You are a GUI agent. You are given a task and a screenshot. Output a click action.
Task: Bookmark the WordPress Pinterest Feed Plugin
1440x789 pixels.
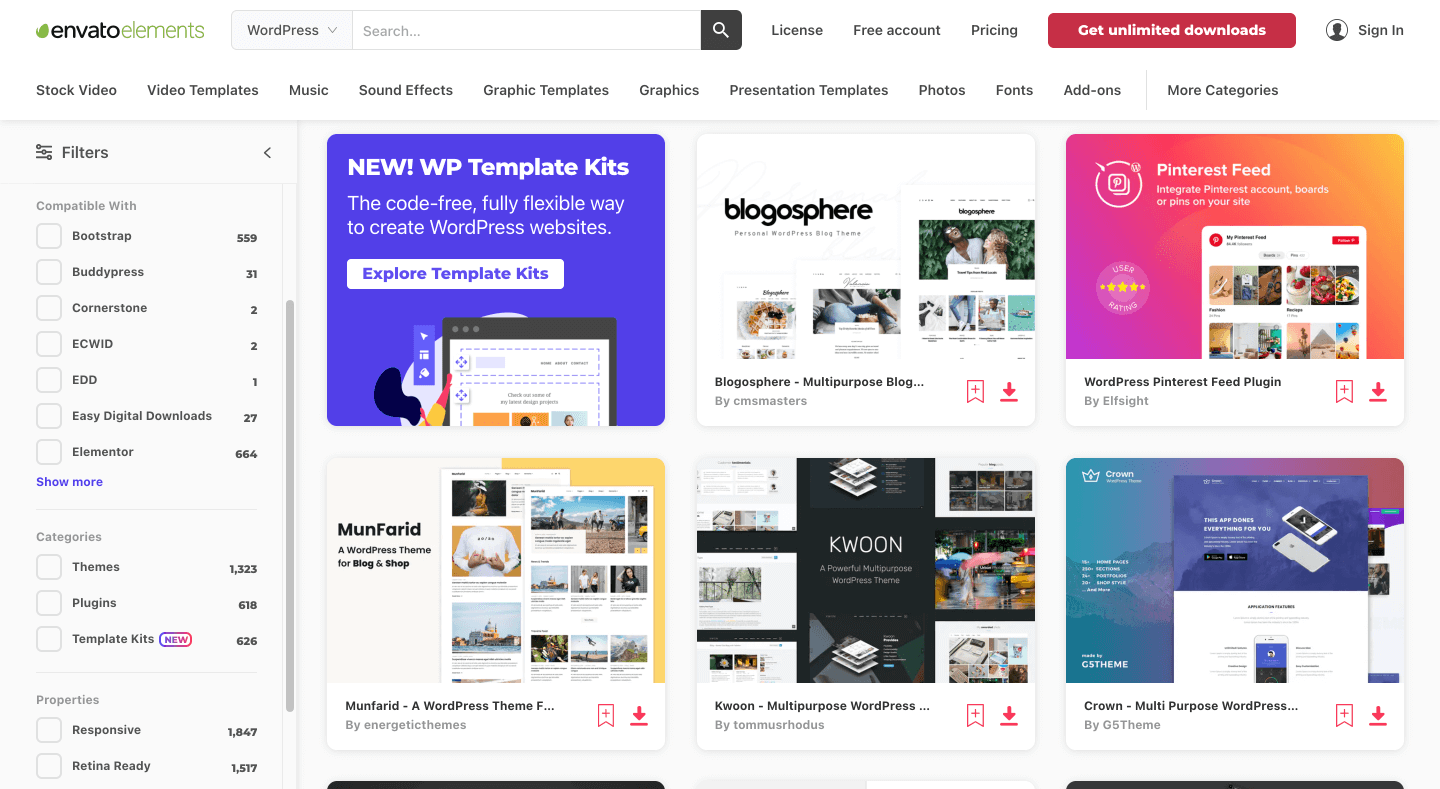coord(1344,391)
